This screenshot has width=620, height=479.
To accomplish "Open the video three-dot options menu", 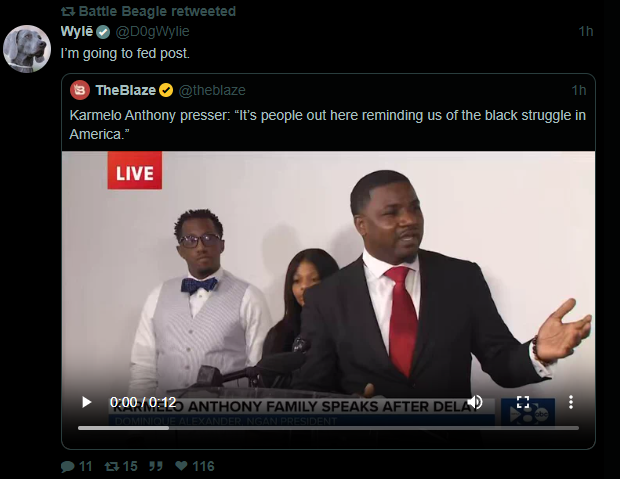I will (571, 402).
